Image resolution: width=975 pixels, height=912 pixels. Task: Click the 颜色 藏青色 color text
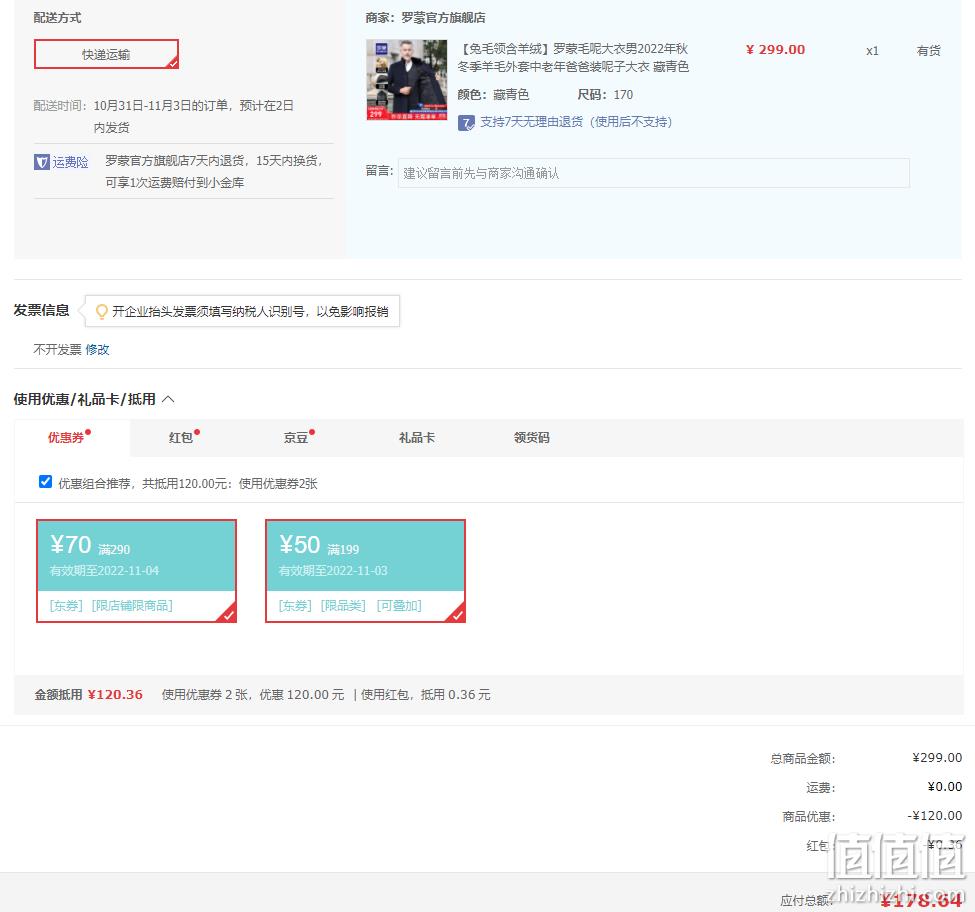[493, 94]
